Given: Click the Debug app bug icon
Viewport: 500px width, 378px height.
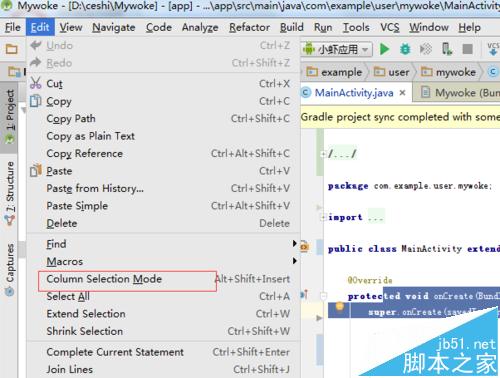Looking at the screenshot, I should [x=405, y=49].
